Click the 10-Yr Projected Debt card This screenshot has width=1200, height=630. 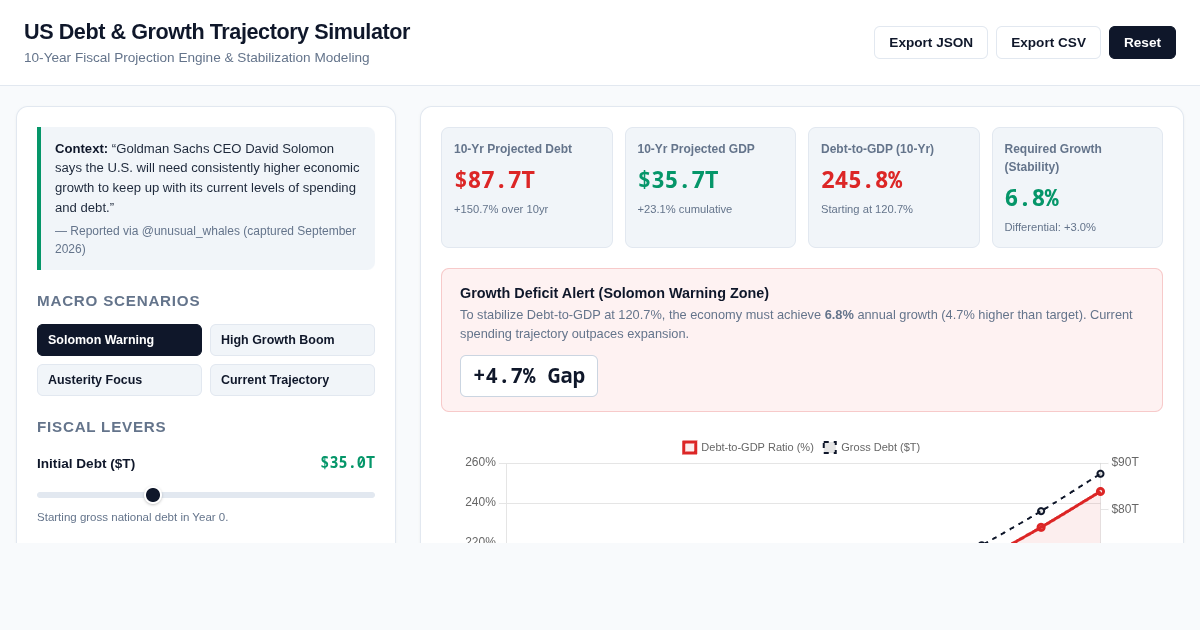click(x=527, y=187)
